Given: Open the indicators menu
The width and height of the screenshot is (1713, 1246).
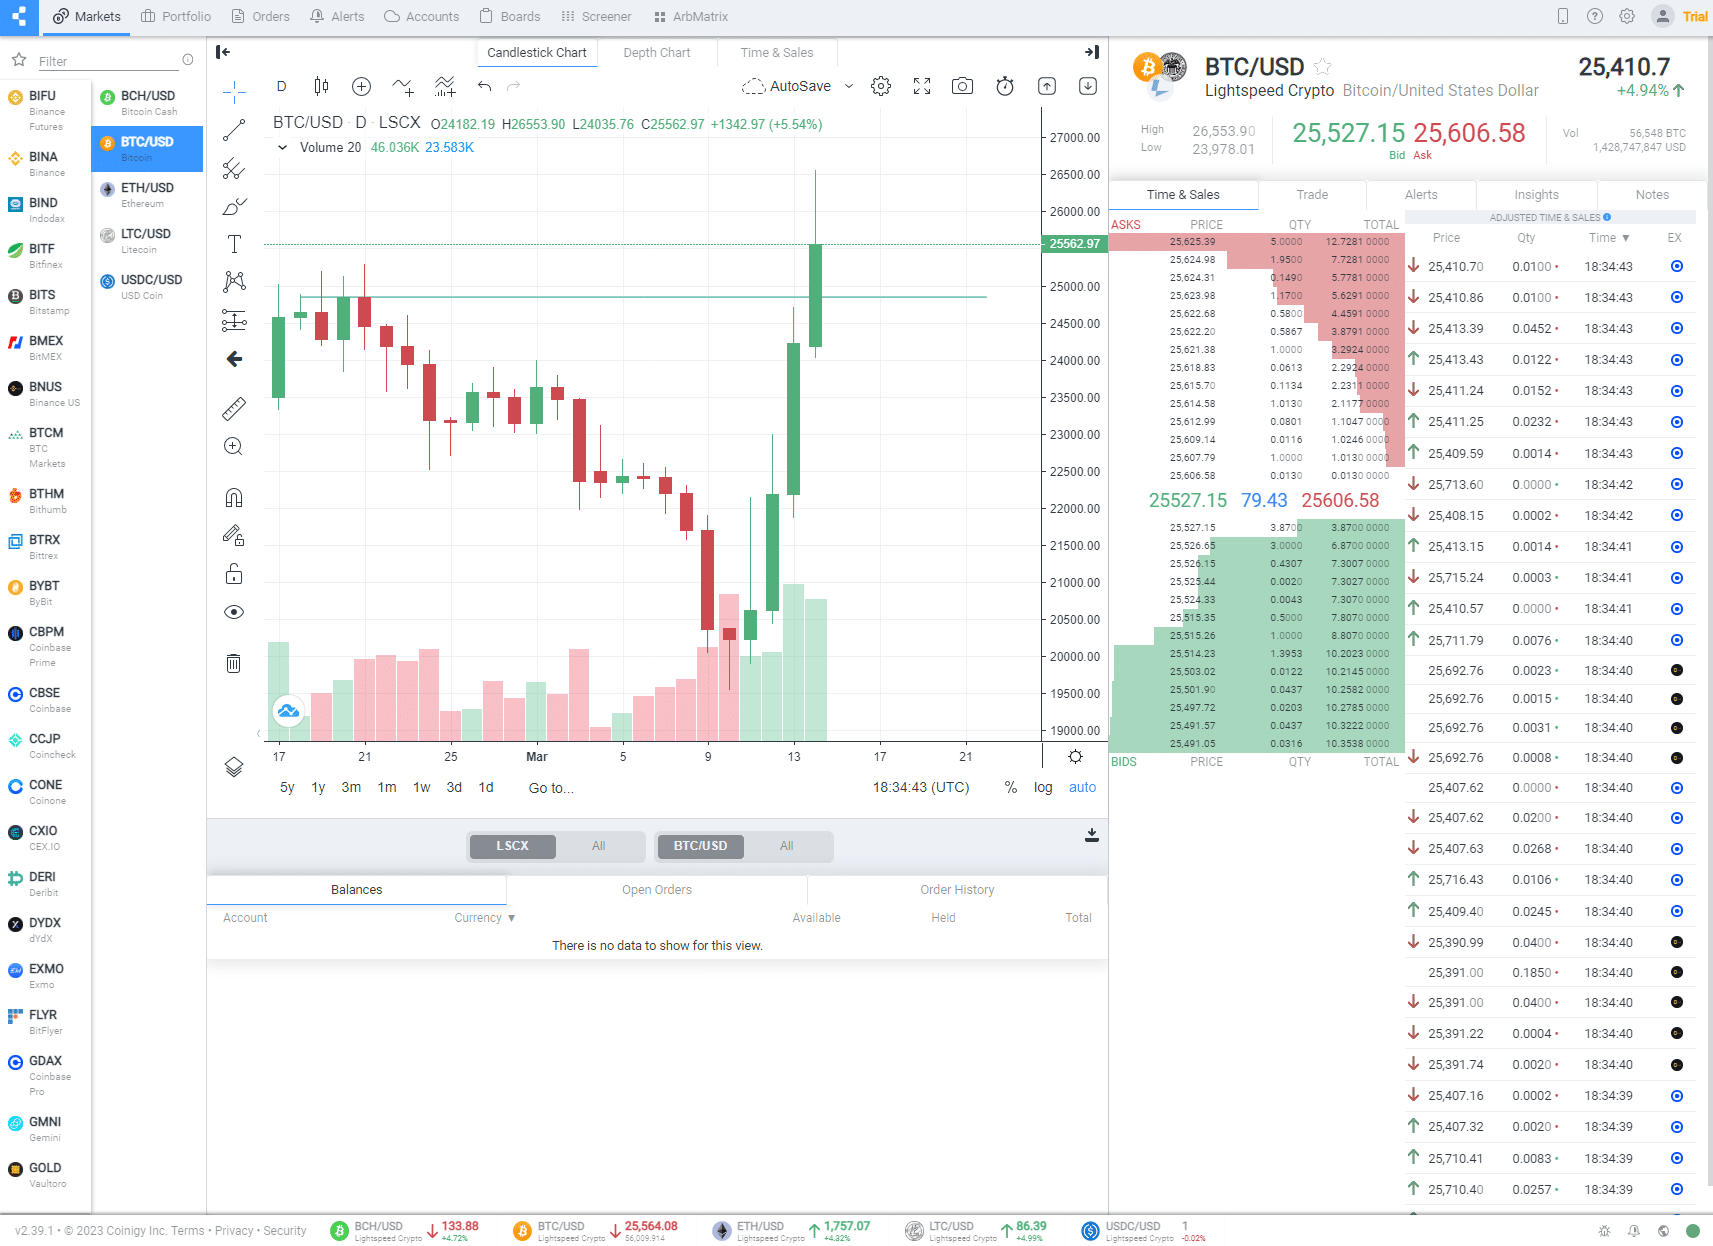Looking at the screenshot, I should [403, 86].
